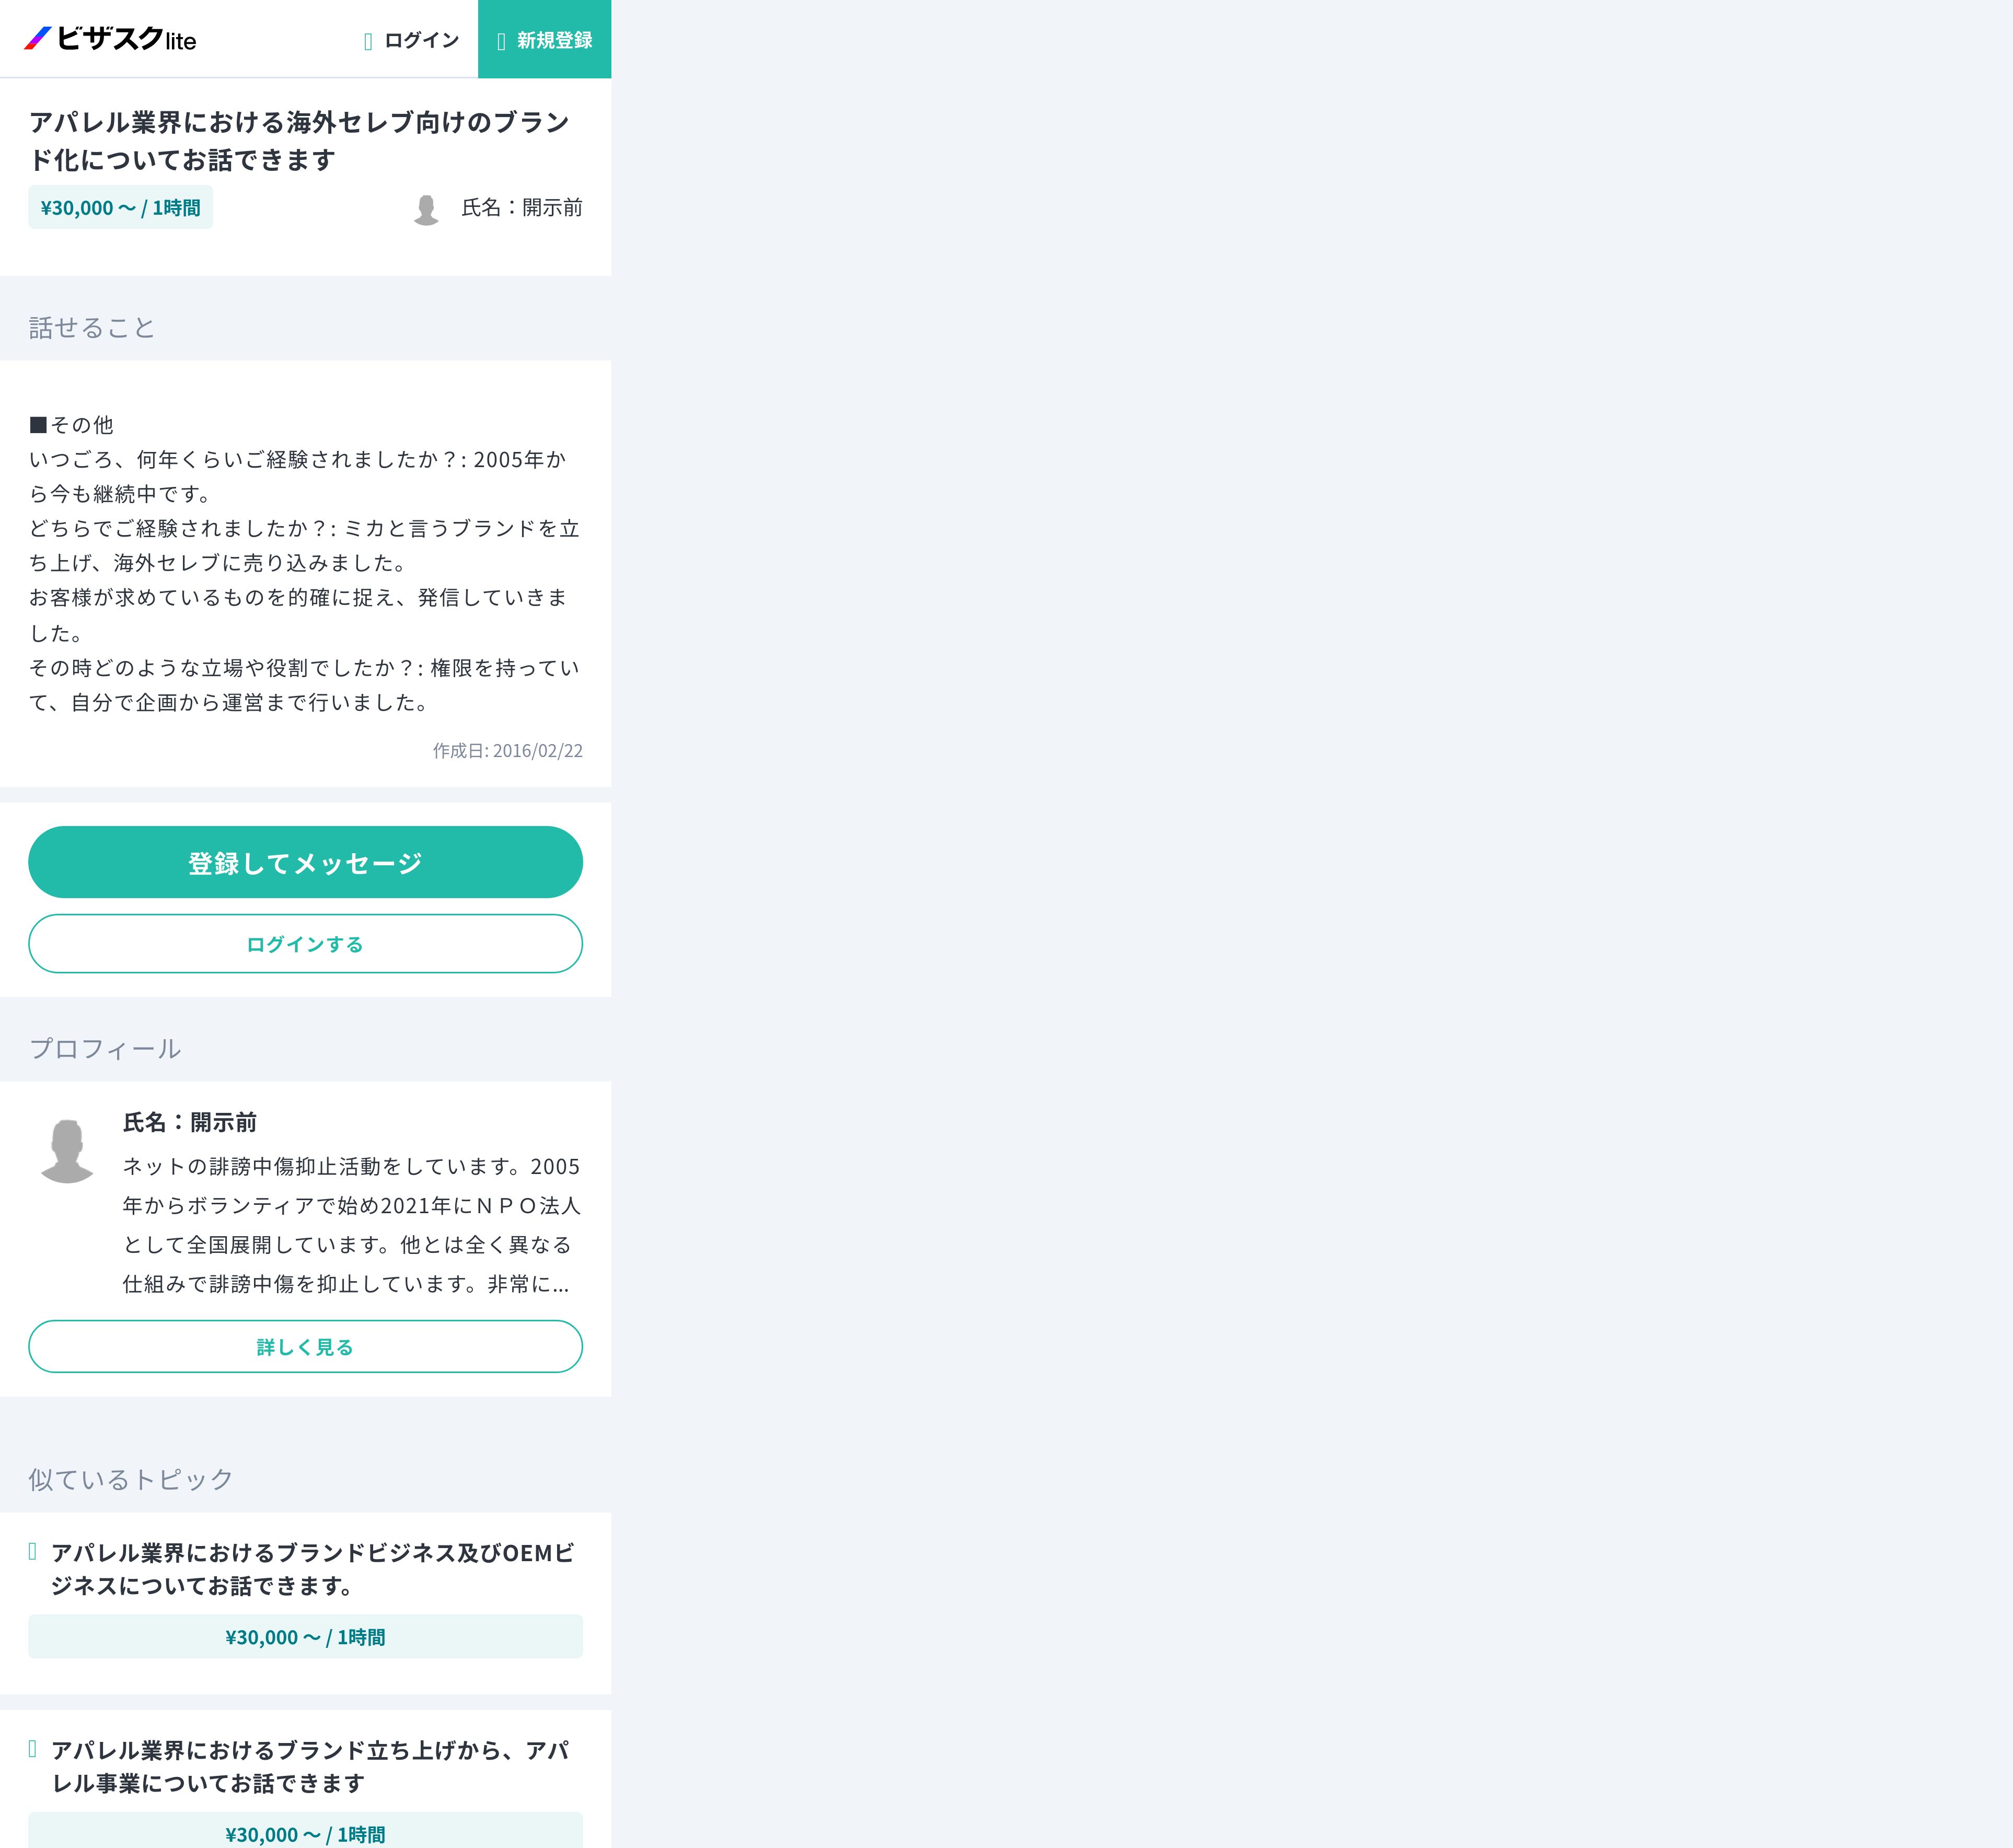The width and height of the screenshot is (2013, 1848).
Task: Open topic about ブランドビジネス及びOEMビジネス
Action: [x=312, y=1568]
